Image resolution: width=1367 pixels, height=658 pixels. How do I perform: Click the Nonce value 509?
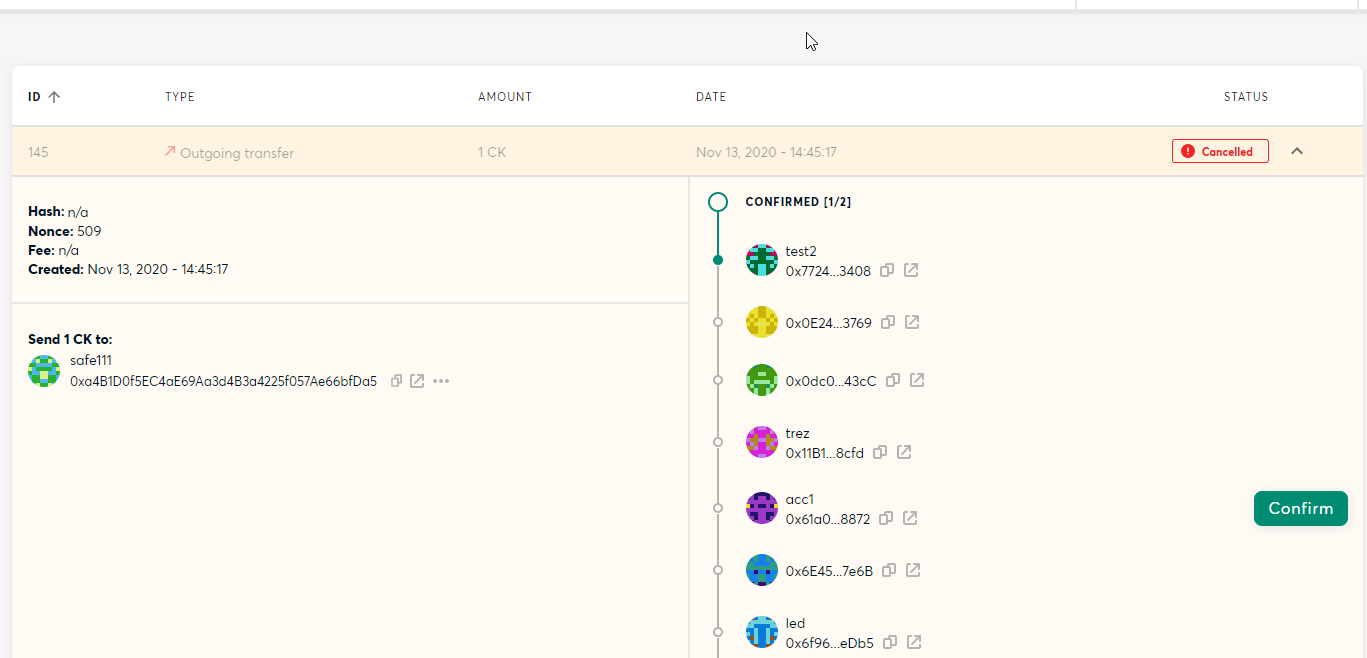pyautogui.click(x=89, y=231)
